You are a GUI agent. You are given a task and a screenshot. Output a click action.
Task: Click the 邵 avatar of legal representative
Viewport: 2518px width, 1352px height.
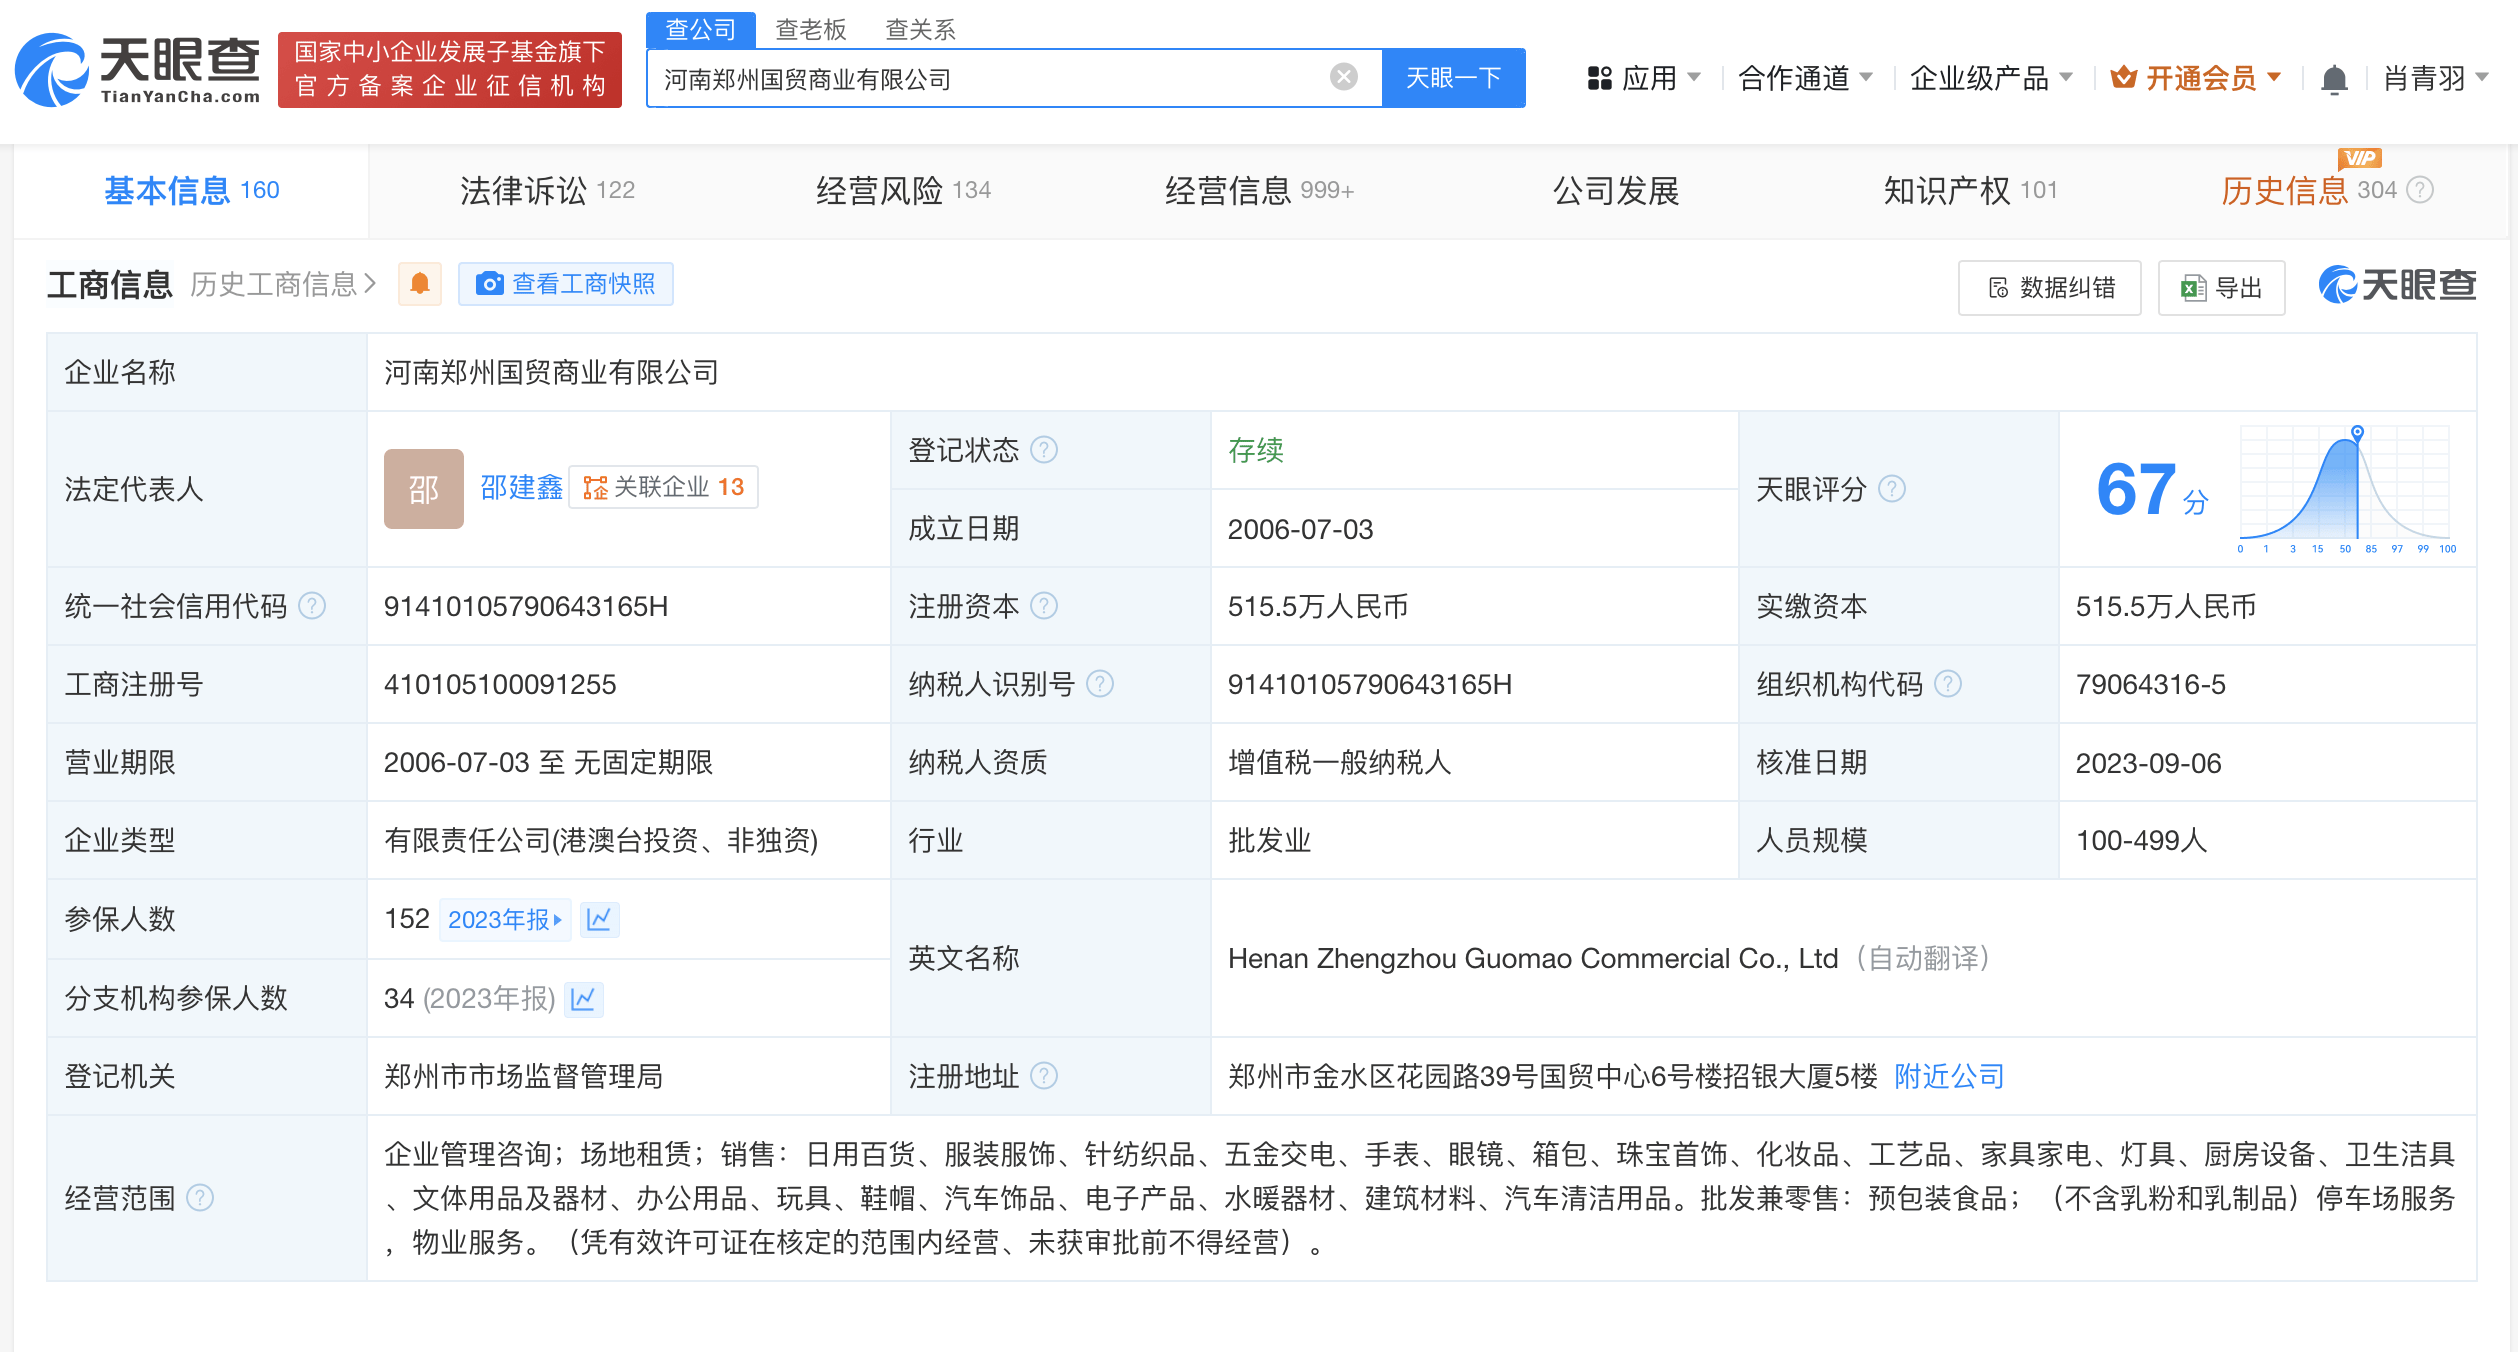pyautogui.click(x=423, y=489)
